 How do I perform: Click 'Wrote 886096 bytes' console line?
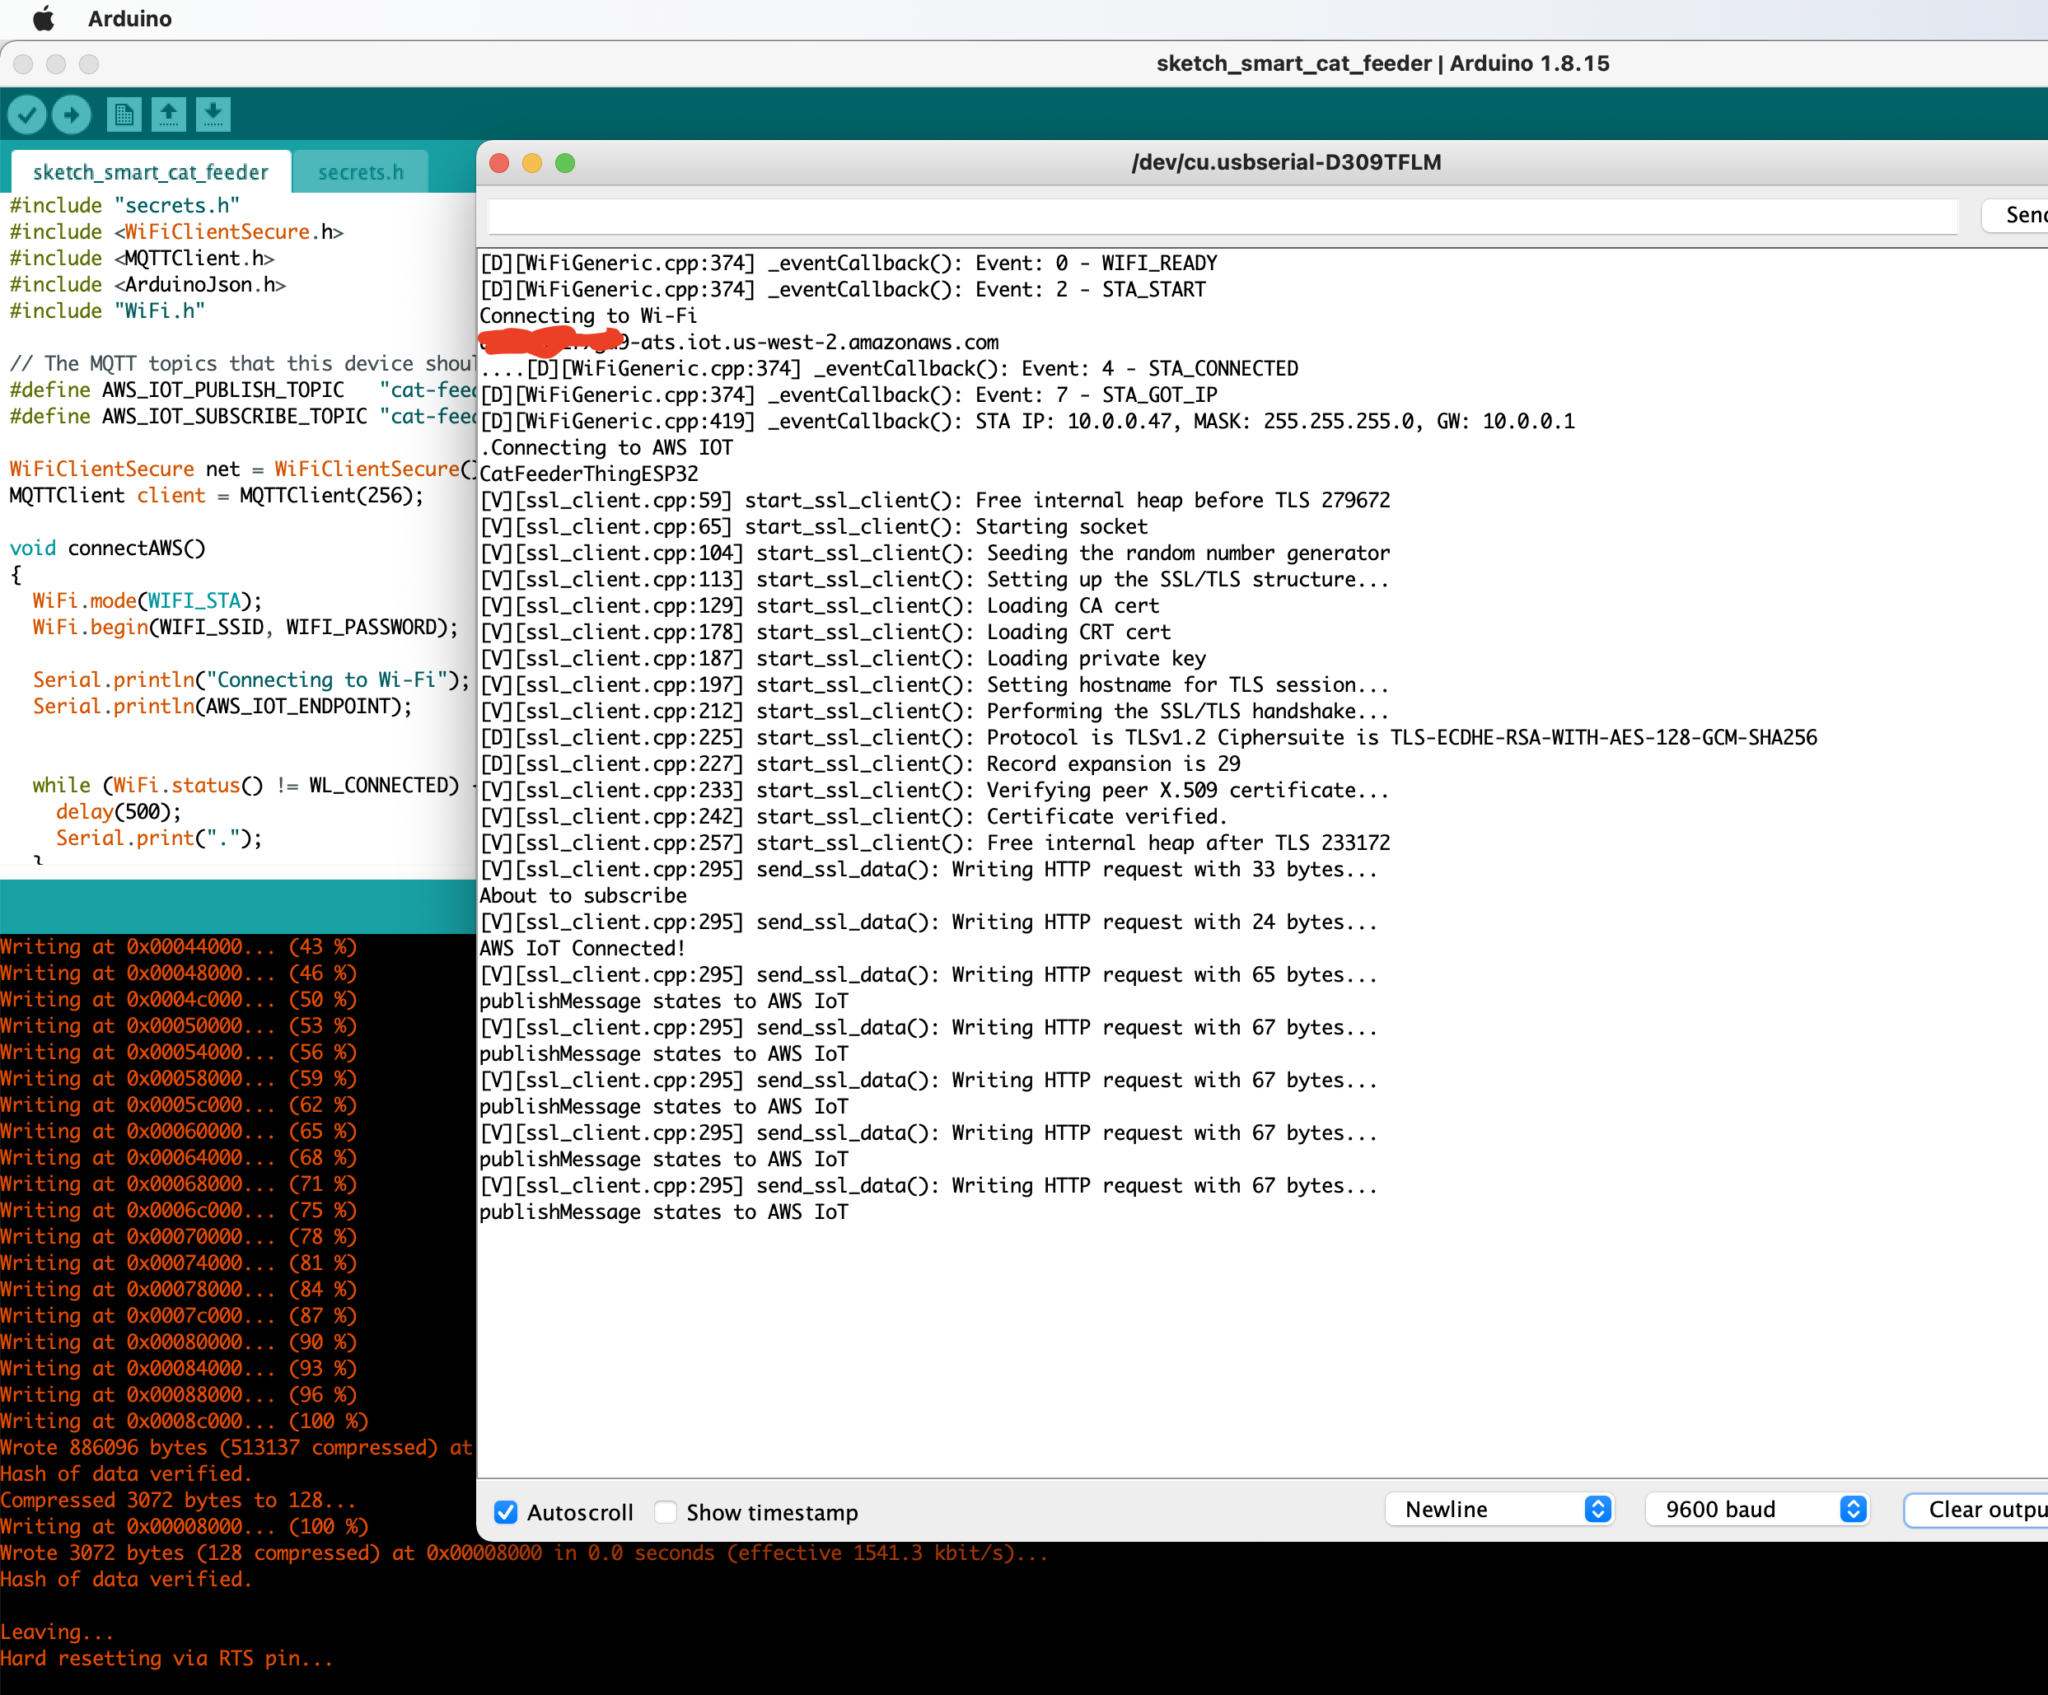click(x=236, y=1448)
